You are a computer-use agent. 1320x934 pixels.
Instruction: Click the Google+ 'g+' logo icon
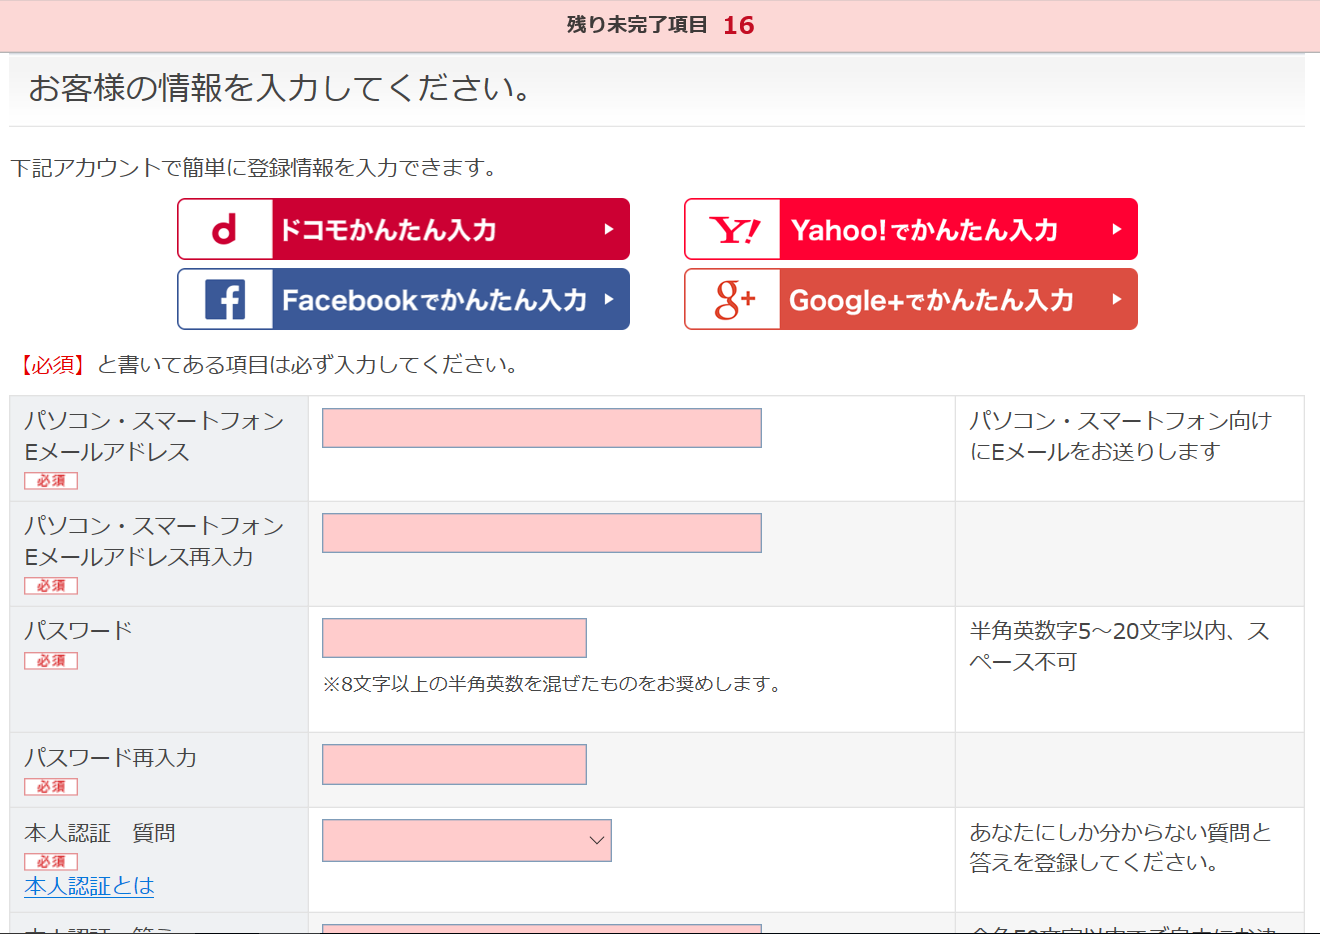click(734, 300)
